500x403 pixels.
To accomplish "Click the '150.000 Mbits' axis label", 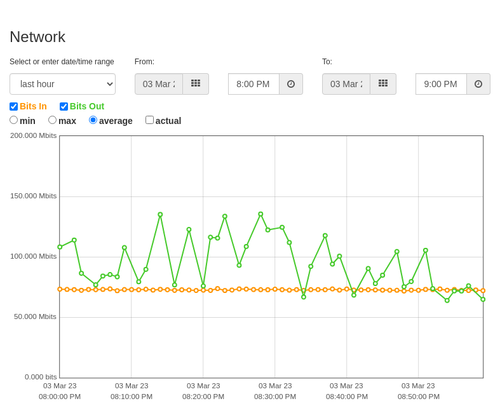I will pos(33,196).
